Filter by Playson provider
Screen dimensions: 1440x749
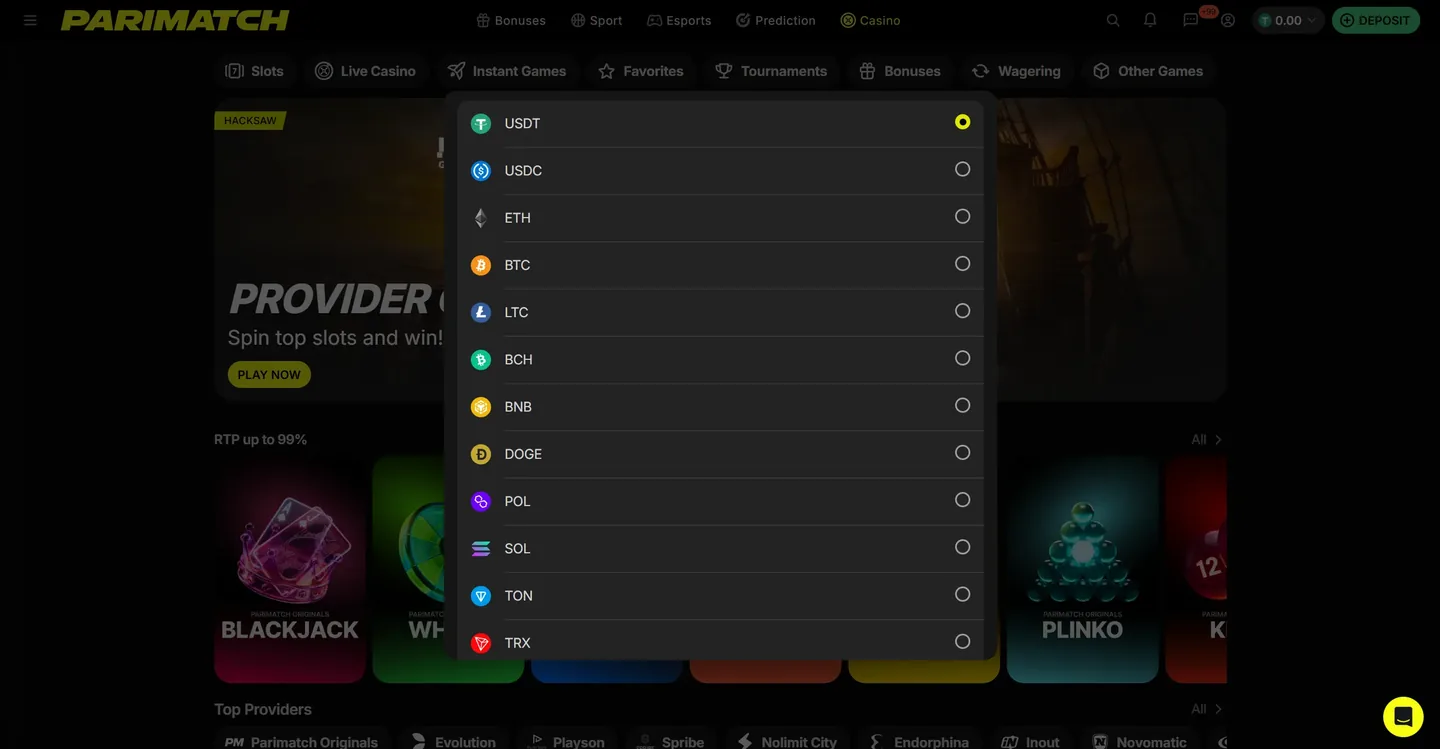click(x=566, y=742)
